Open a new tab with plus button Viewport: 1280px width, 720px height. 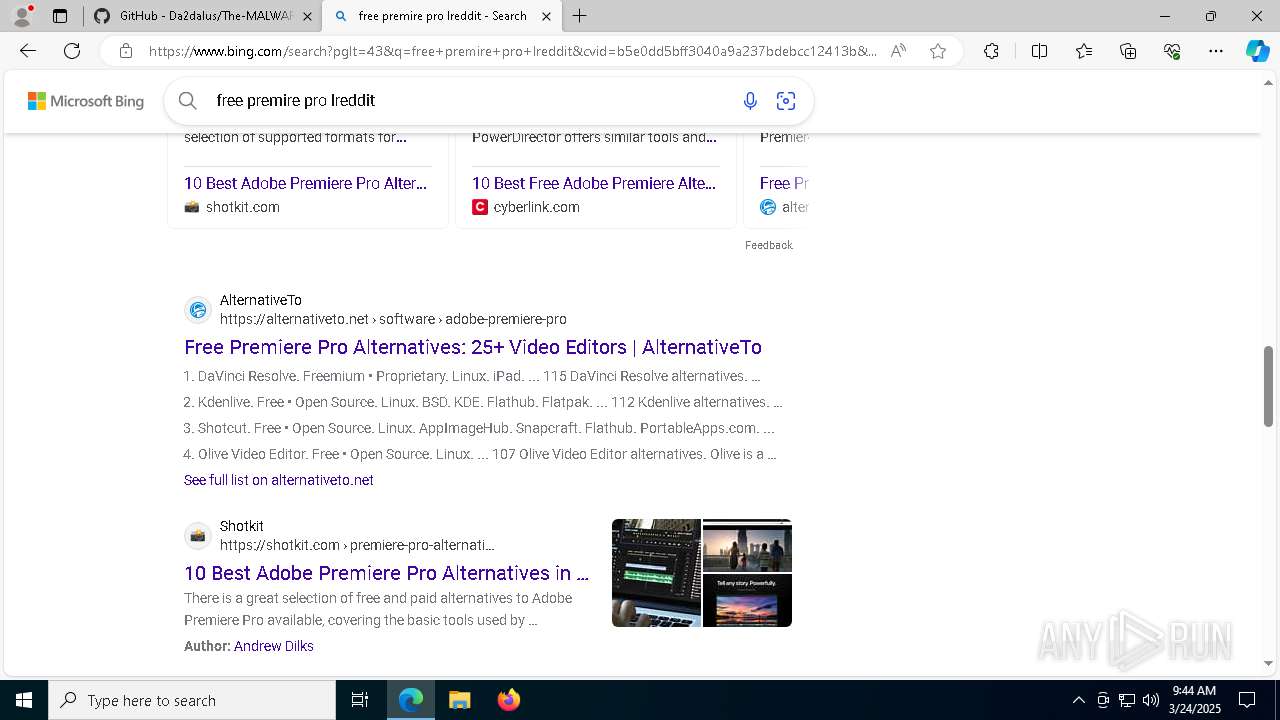pyautogui.click(x=579, y=16)
